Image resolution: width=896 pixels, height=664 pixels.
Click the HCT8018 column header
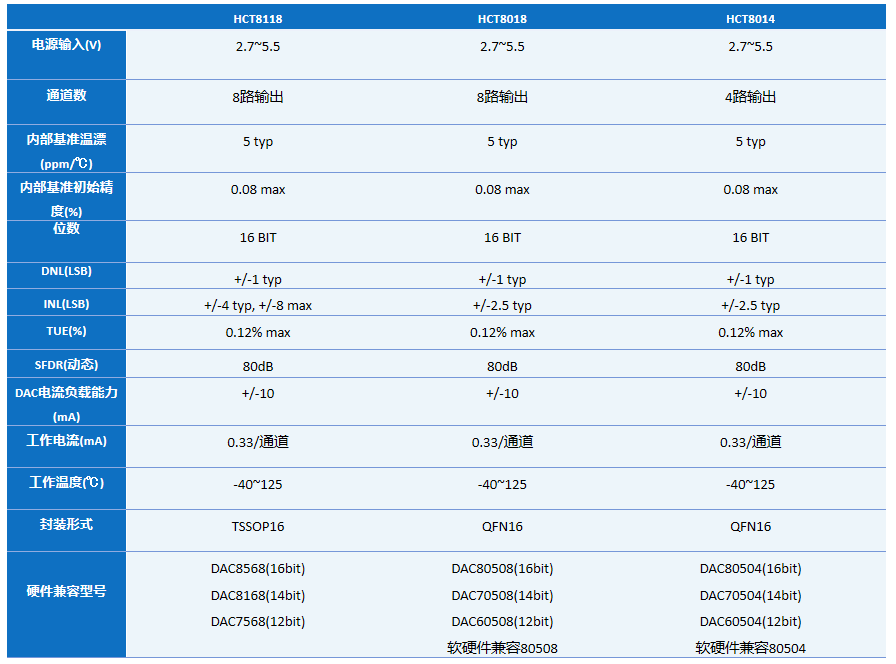(502, 18)
